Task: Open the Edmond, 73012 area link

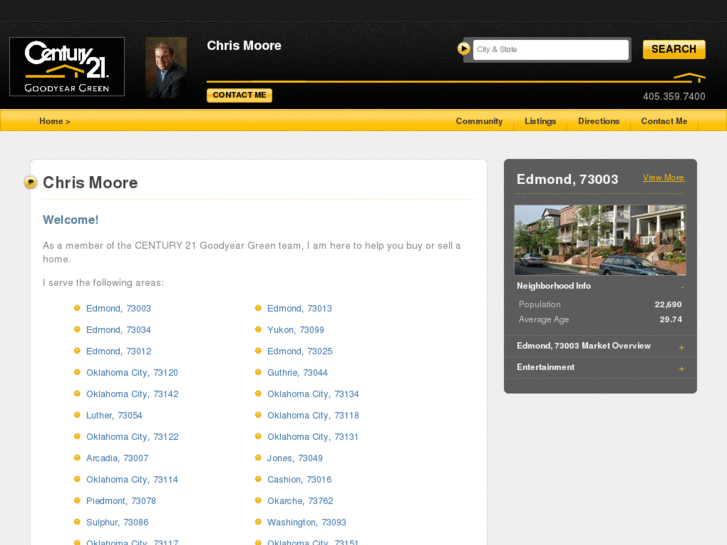Action: [x=119, y=351]
